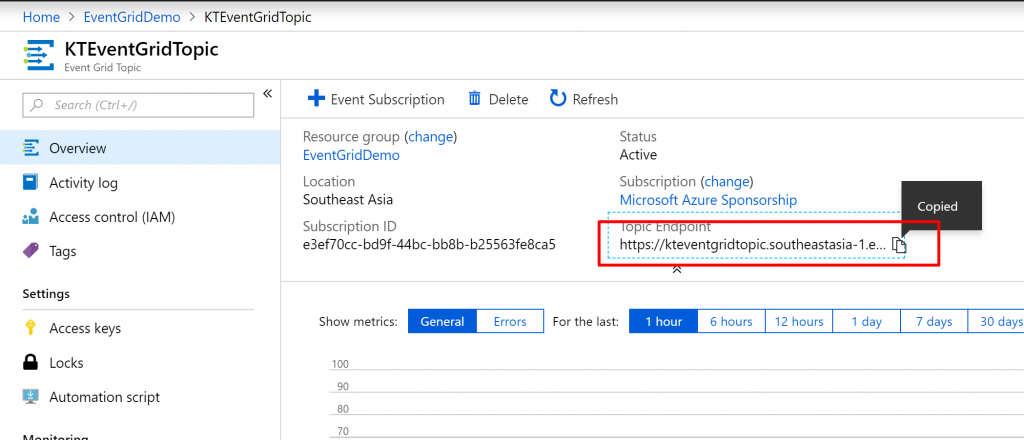Click the magnifier icon in search box

coord(37,105)
